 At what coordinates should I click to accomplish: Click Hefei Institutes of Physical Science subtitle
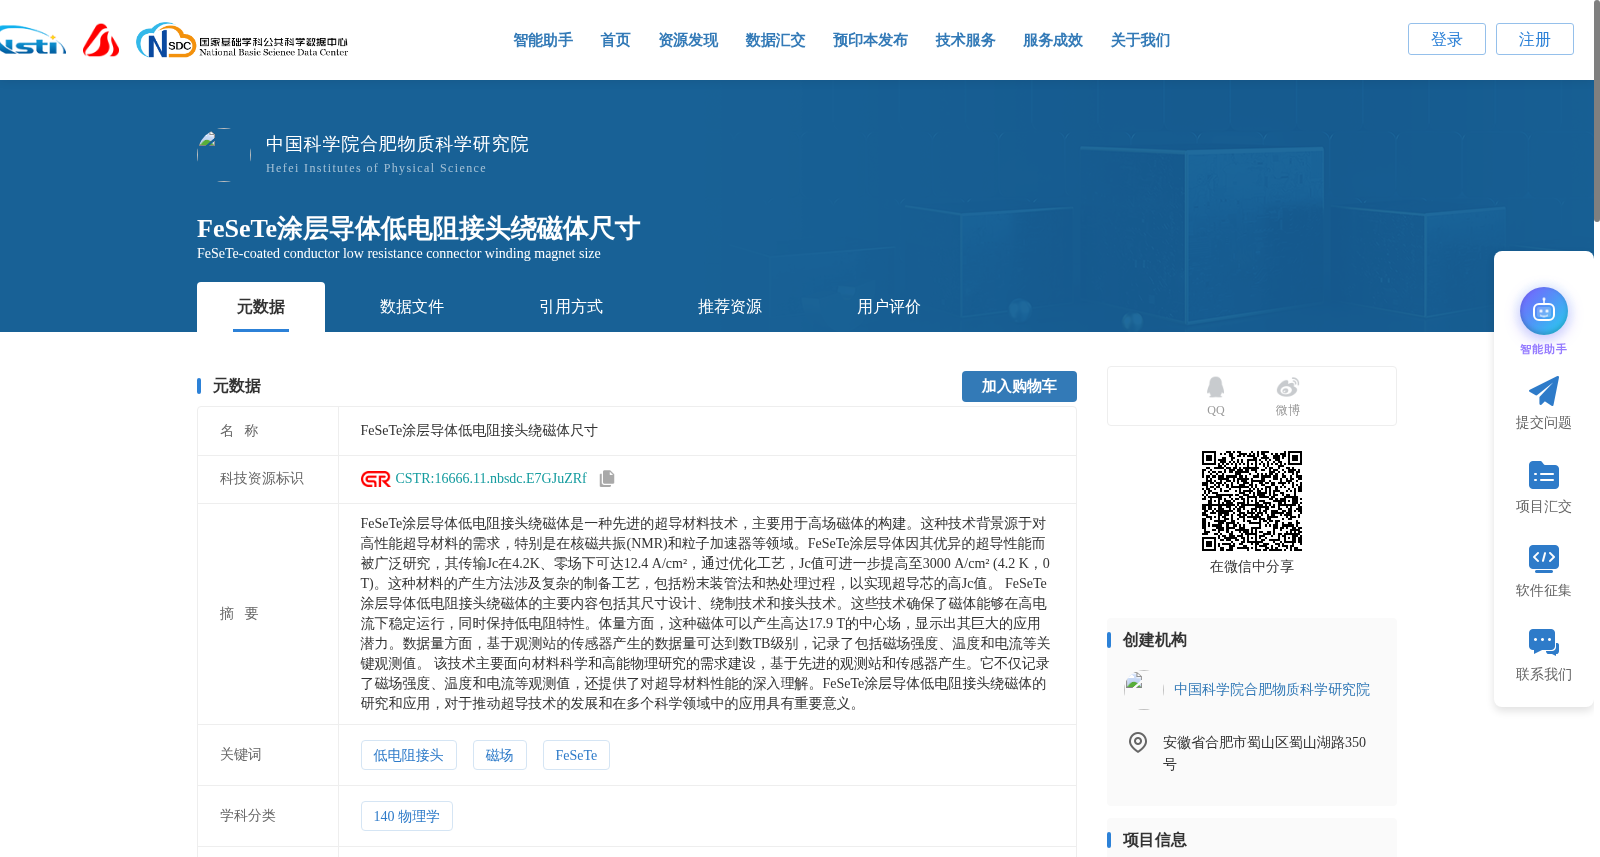tap(376, 168)
